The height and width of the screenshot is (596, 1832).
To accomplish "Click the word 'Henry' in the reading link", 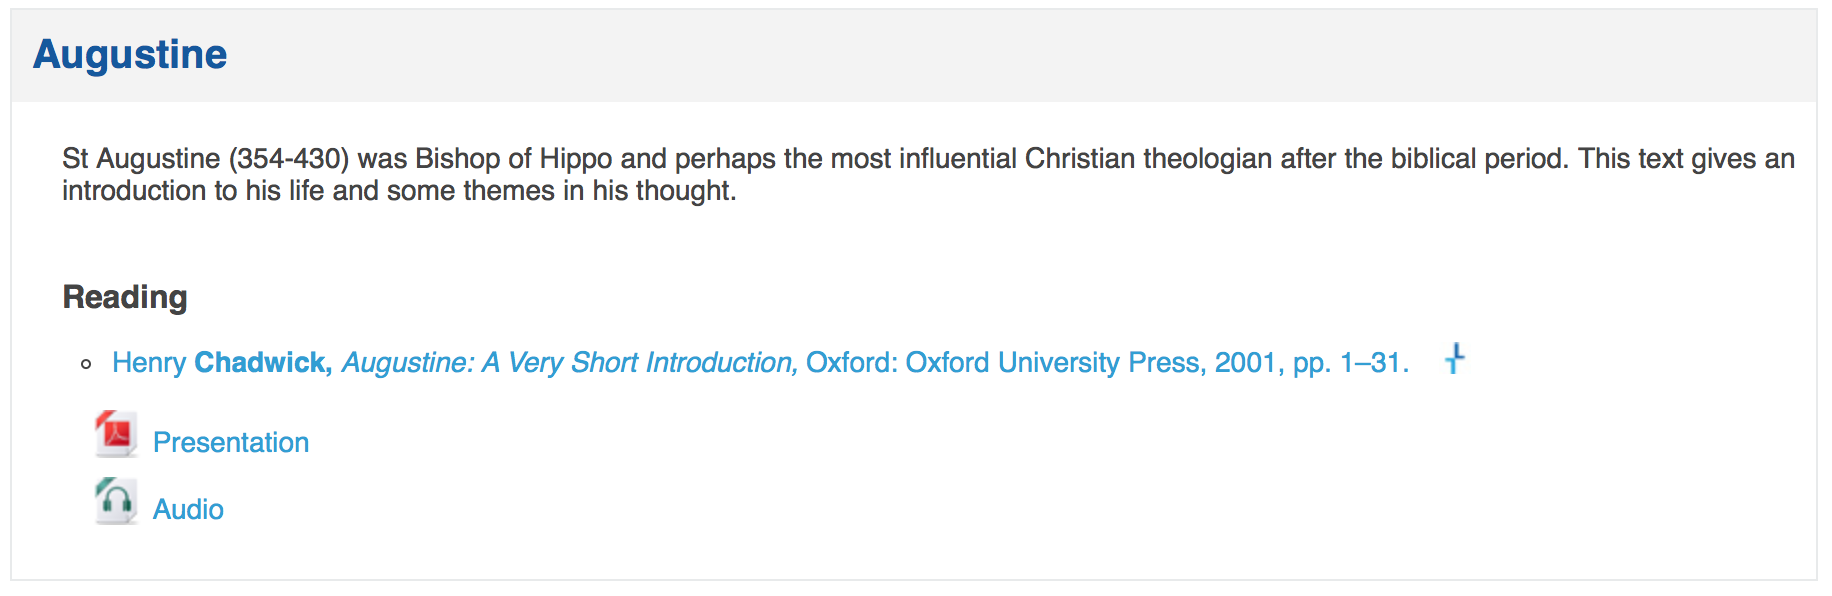I will point(149,363).
